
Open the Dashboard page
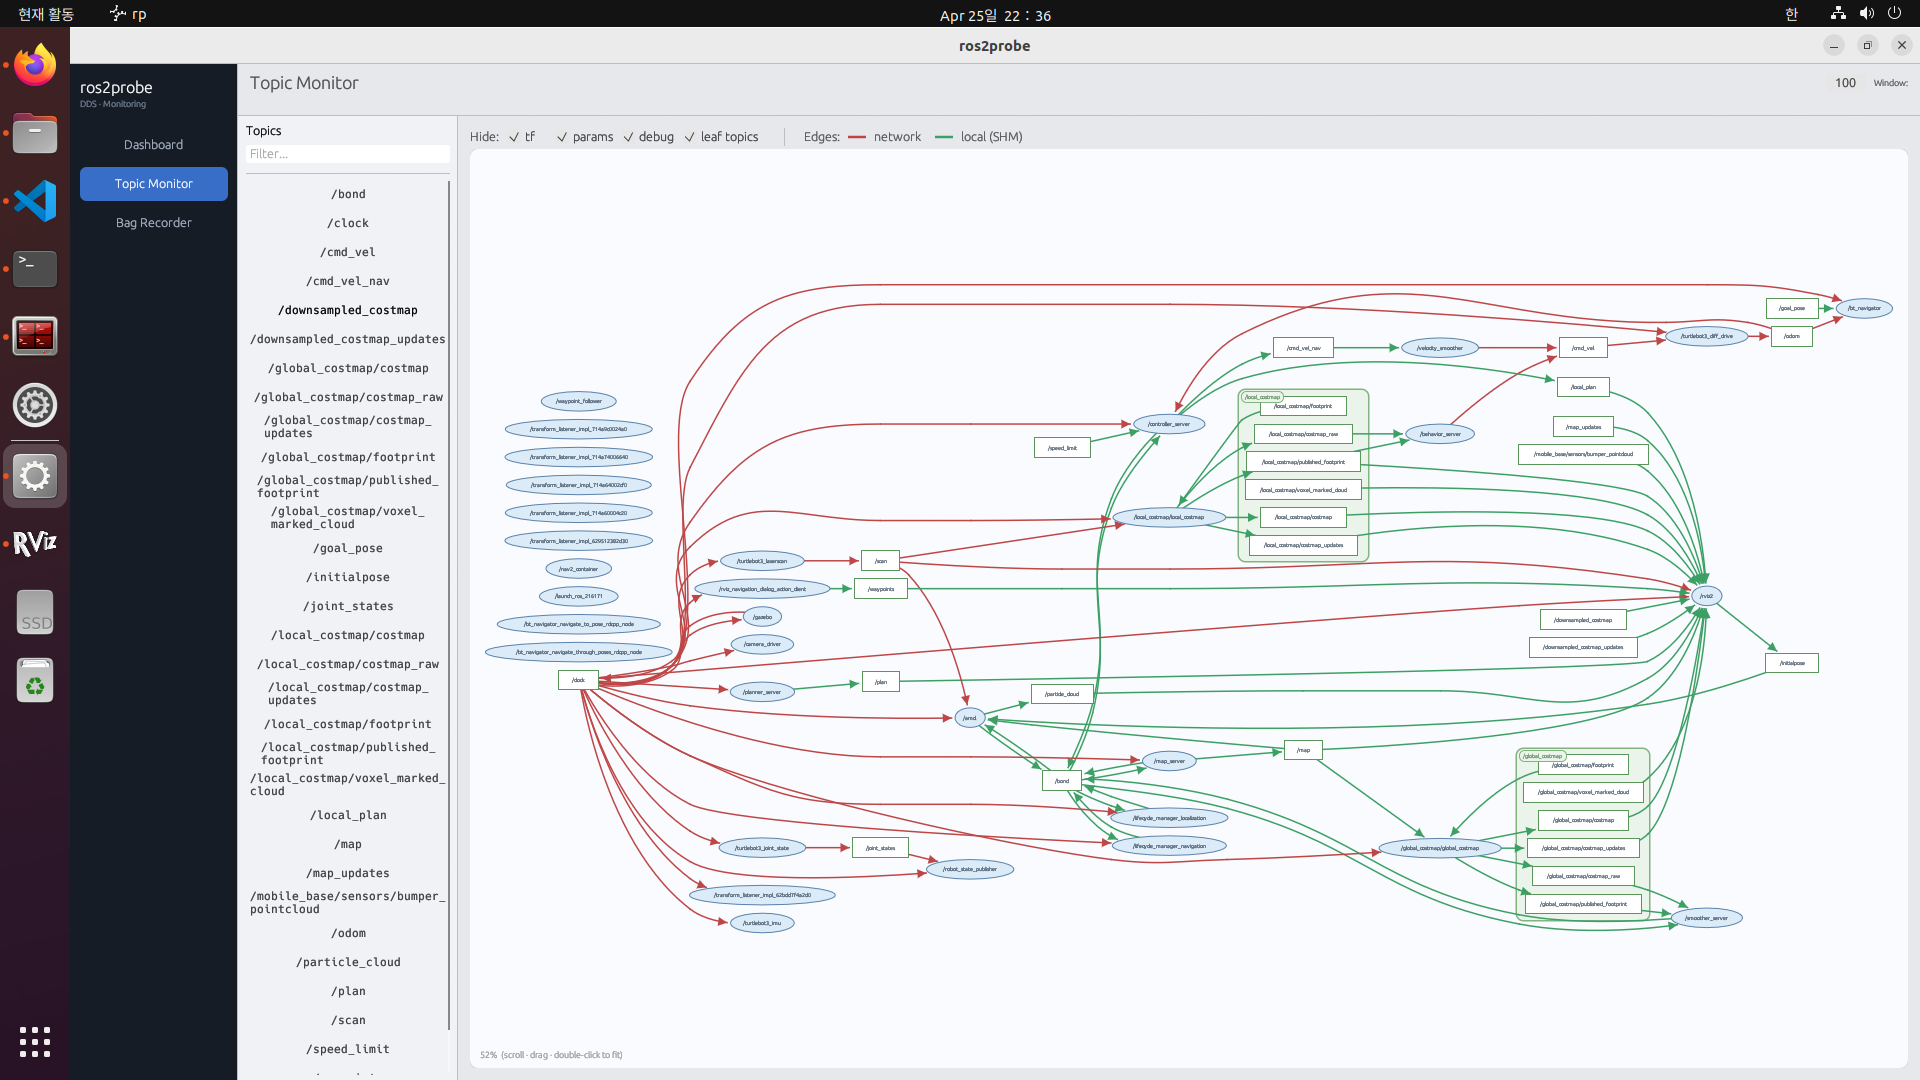point(153,145)
